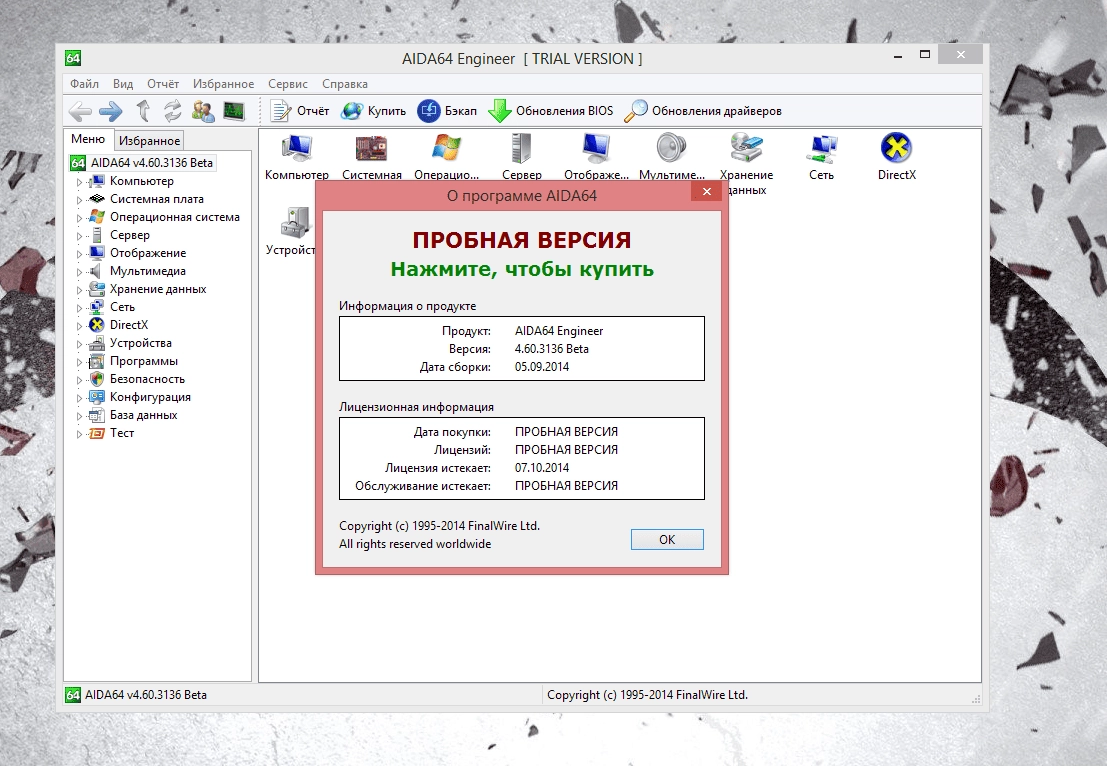Select База данных in the tree

143,415
